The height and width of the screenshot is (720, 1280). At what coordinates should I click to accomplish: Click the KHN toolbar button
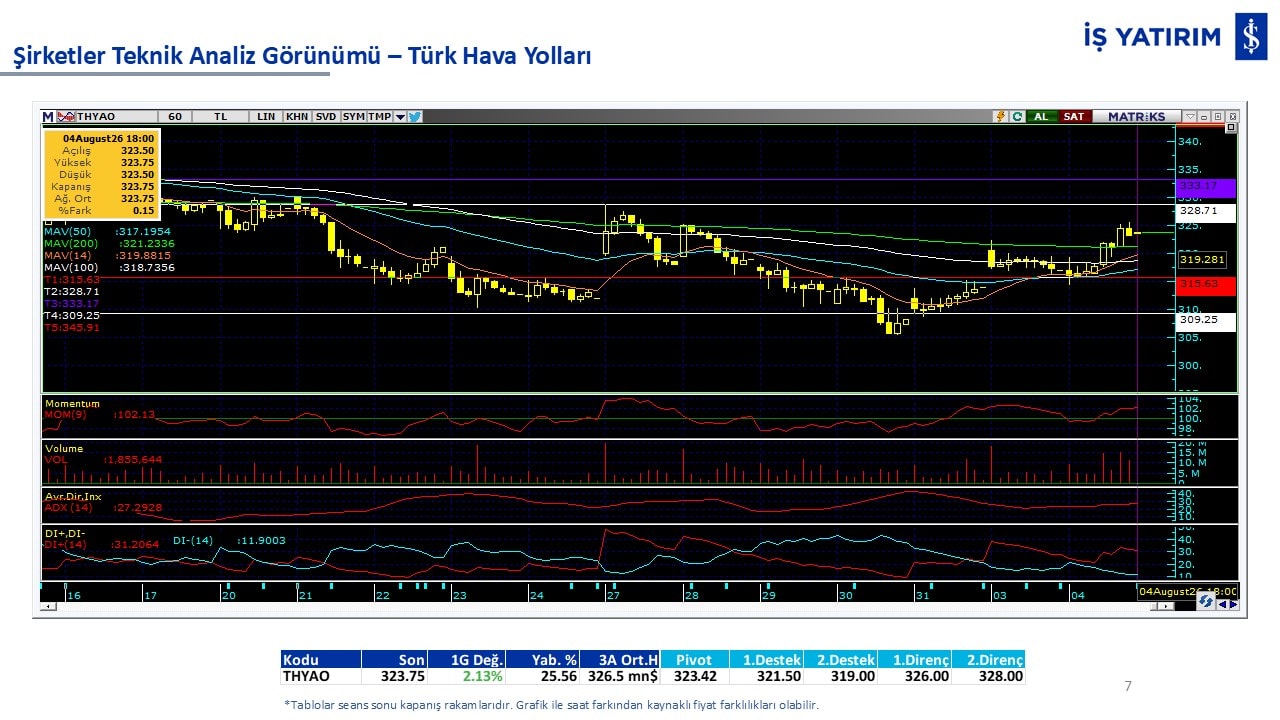tap(297, 116)
